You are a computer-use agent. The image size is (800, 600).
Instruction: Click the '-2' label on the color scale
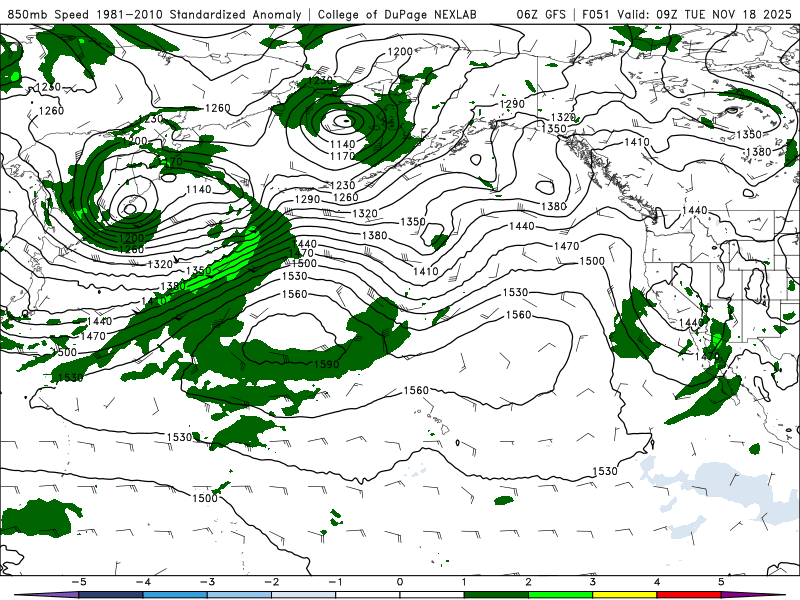[271, 582]
